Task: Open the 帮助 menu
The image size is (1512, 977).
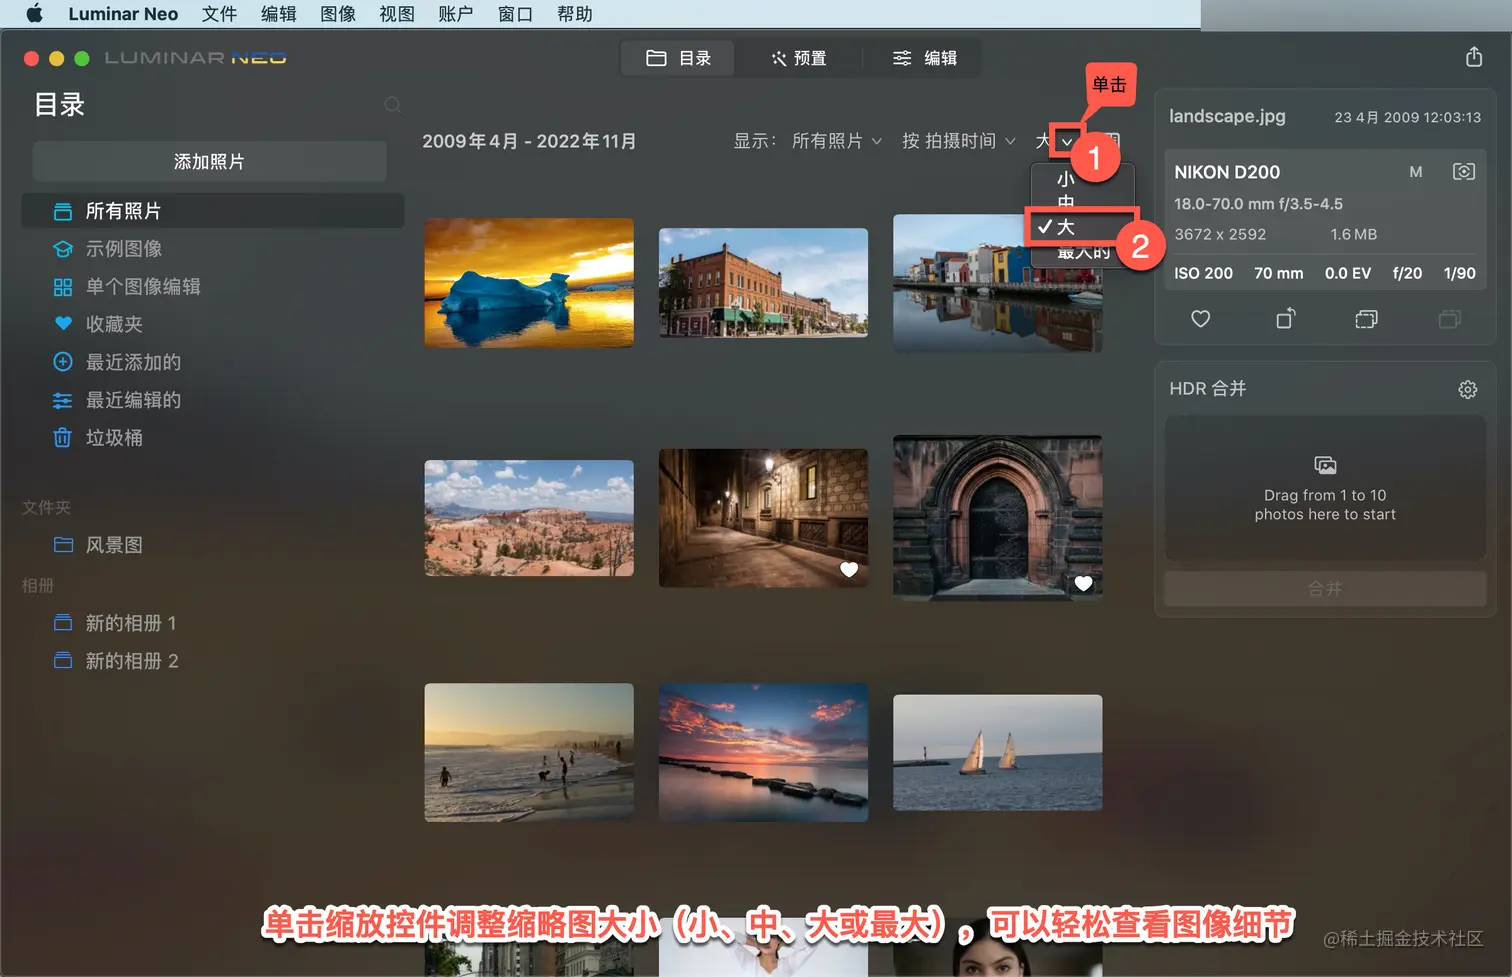Action: (x=575, y=14)
